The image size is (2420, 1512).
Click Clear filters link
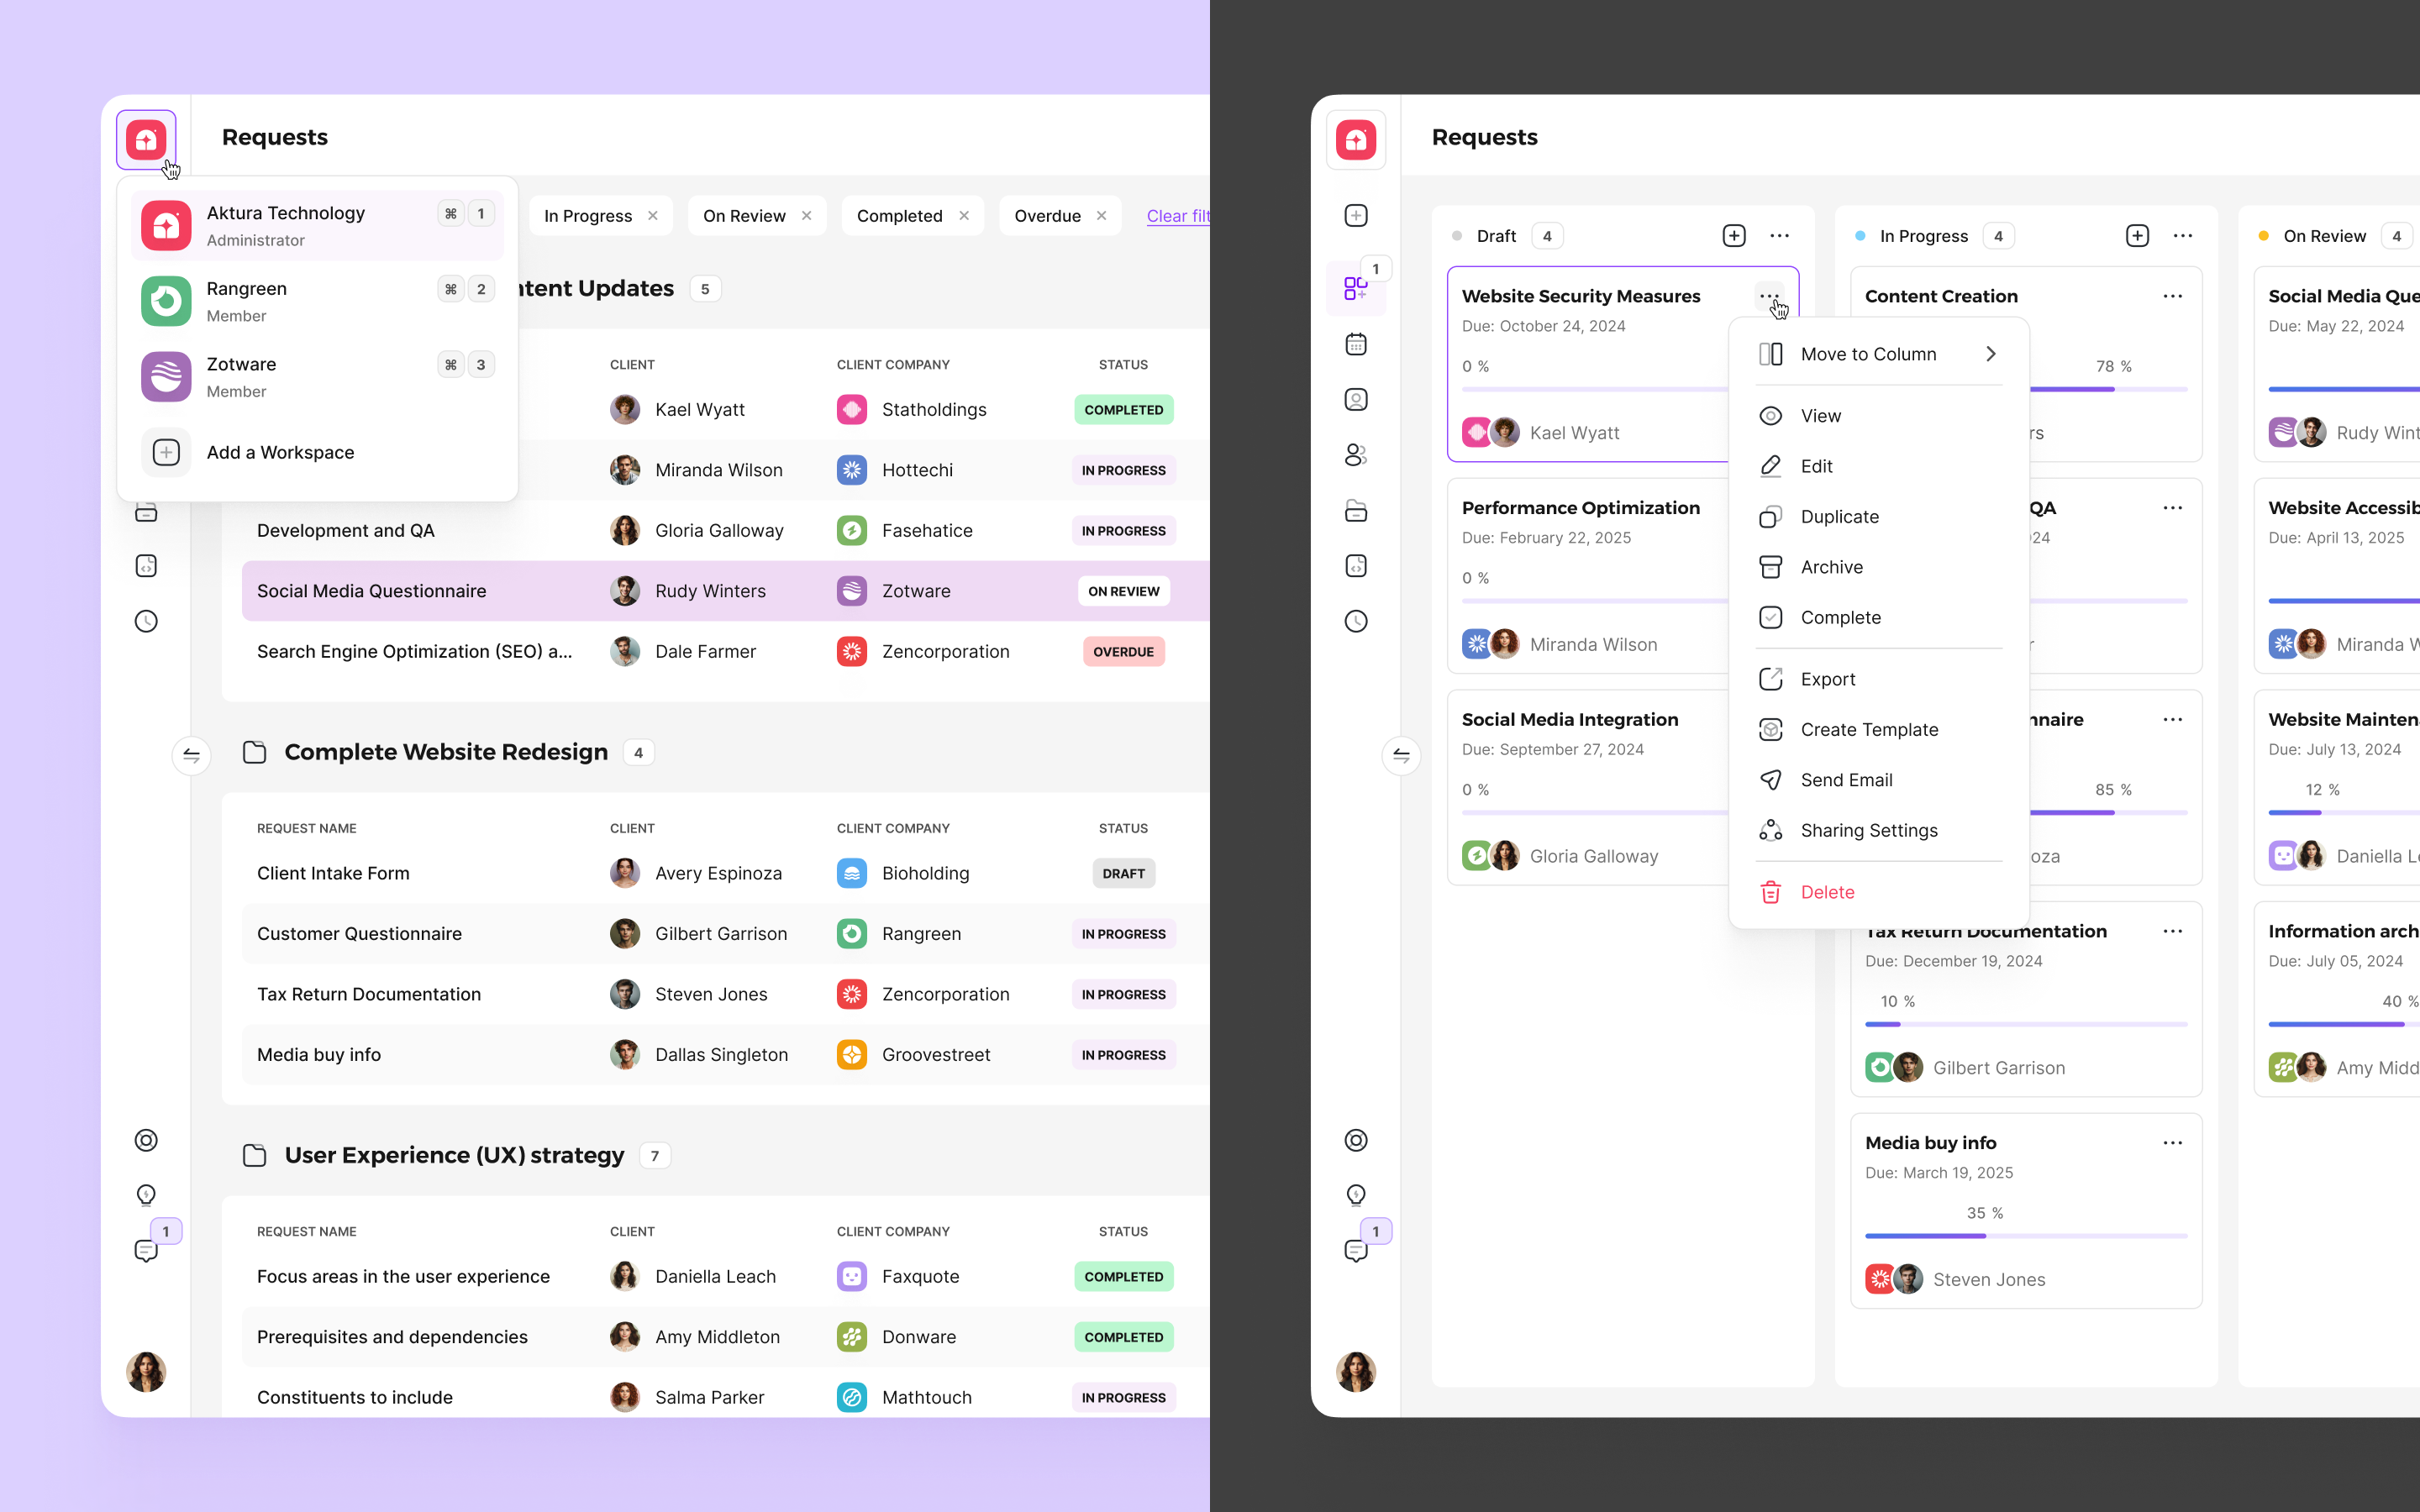(x=1178, y=216)
